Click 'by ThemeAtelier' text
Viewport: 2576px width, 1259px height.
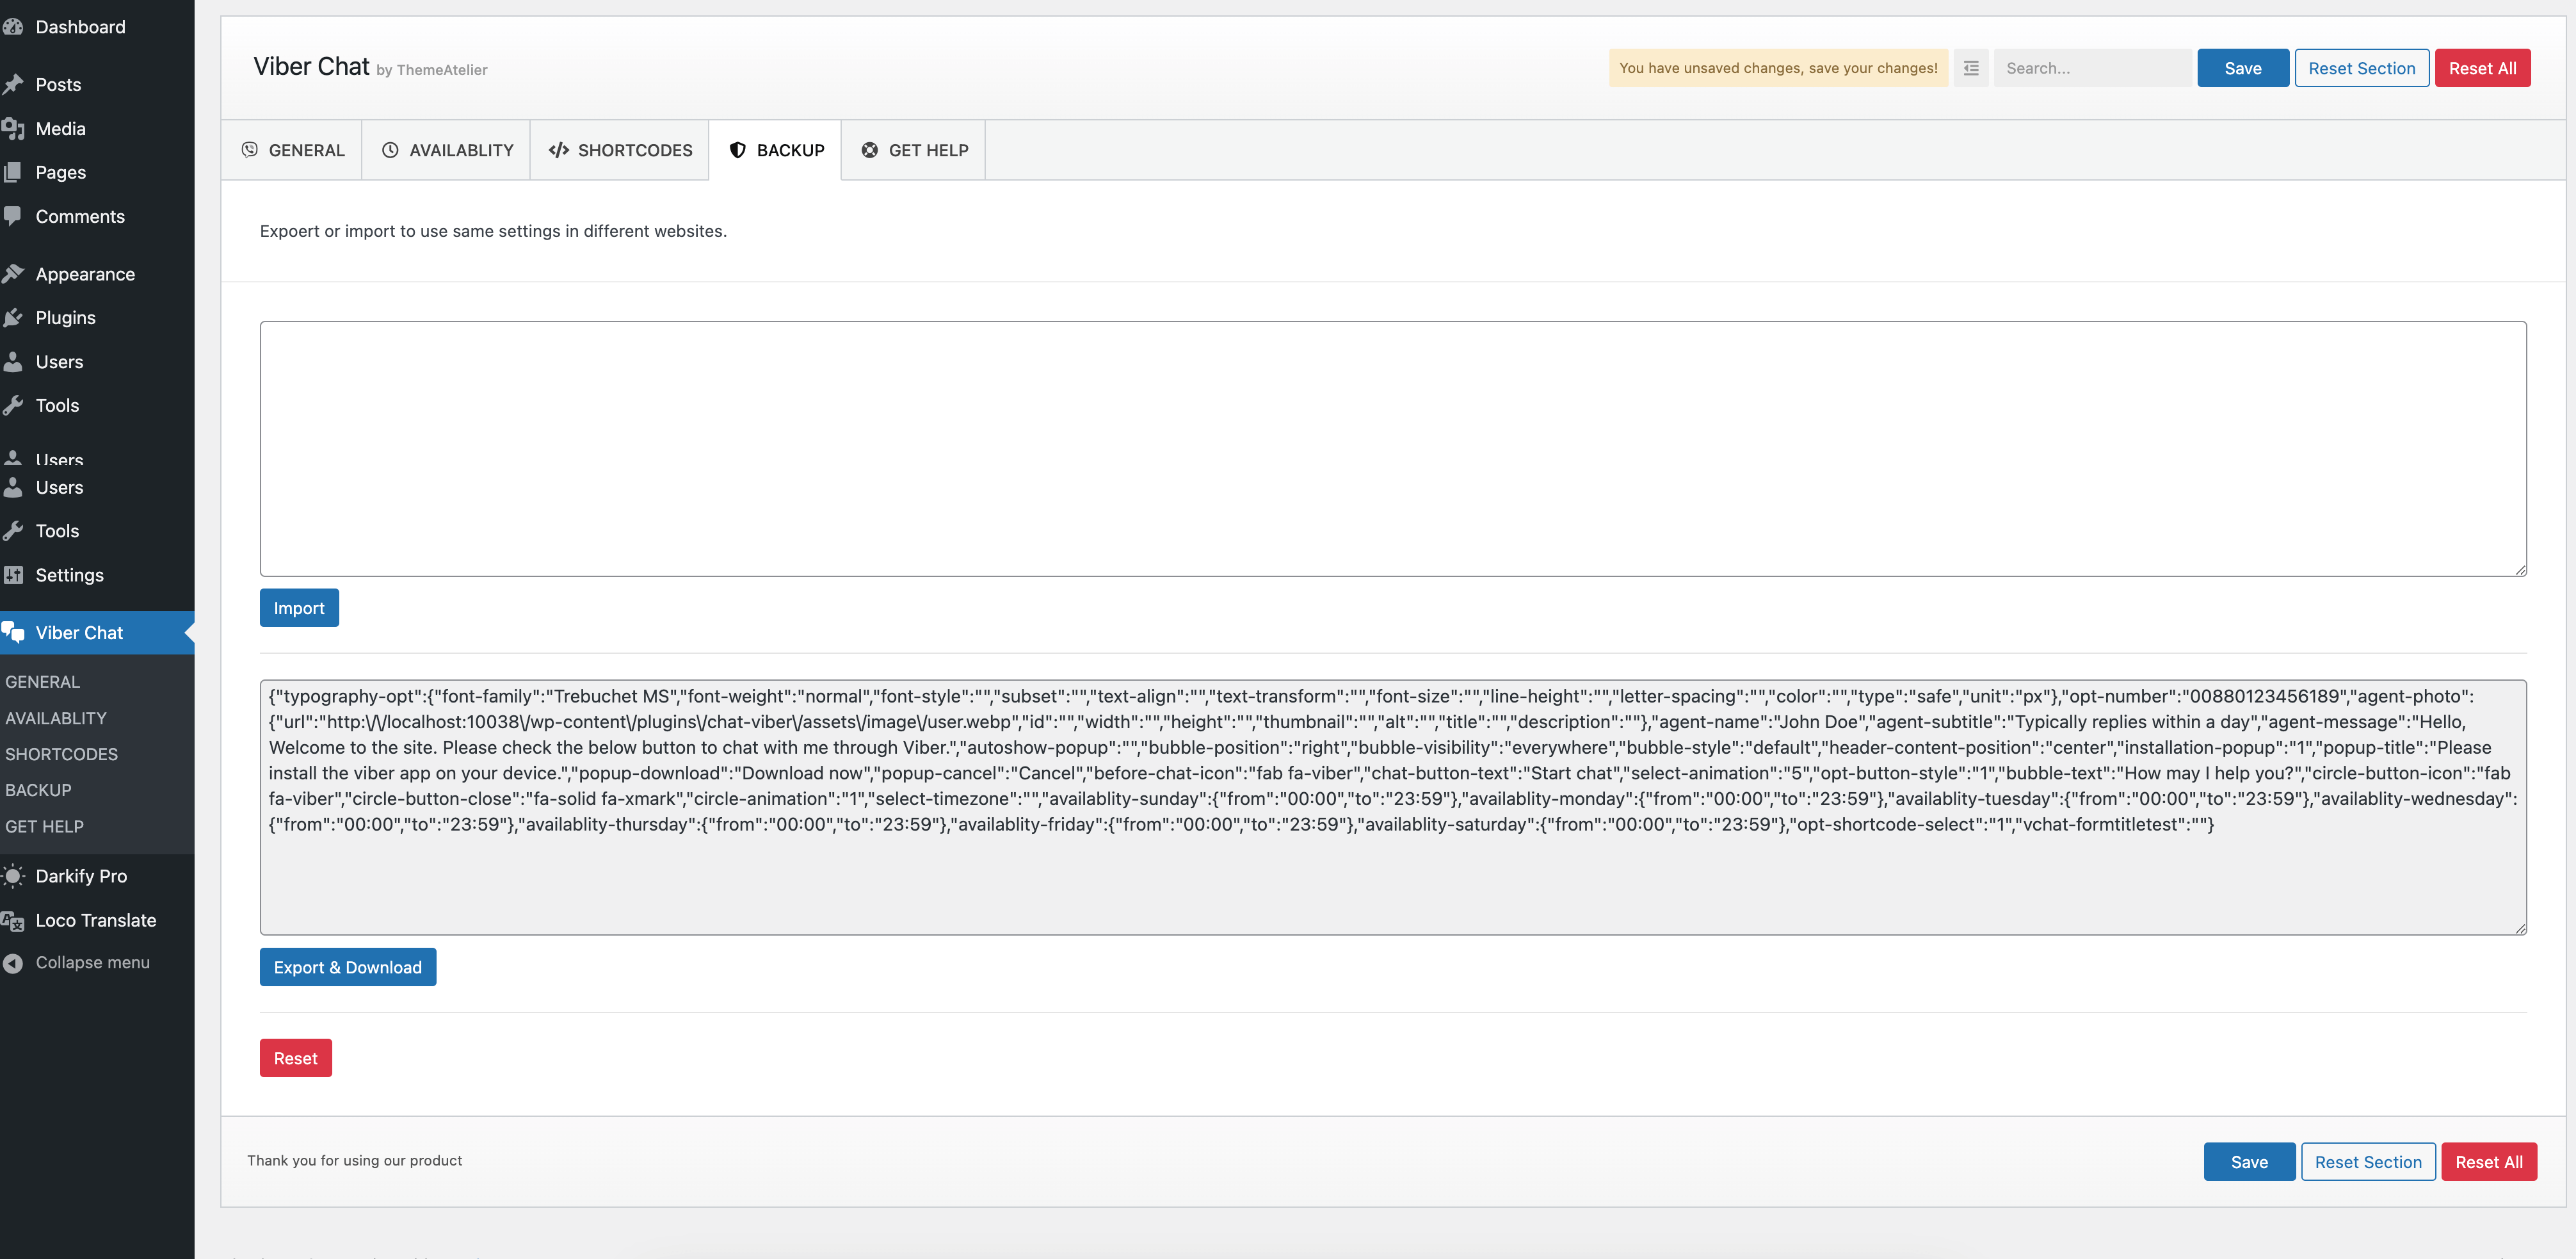[432, 70]
